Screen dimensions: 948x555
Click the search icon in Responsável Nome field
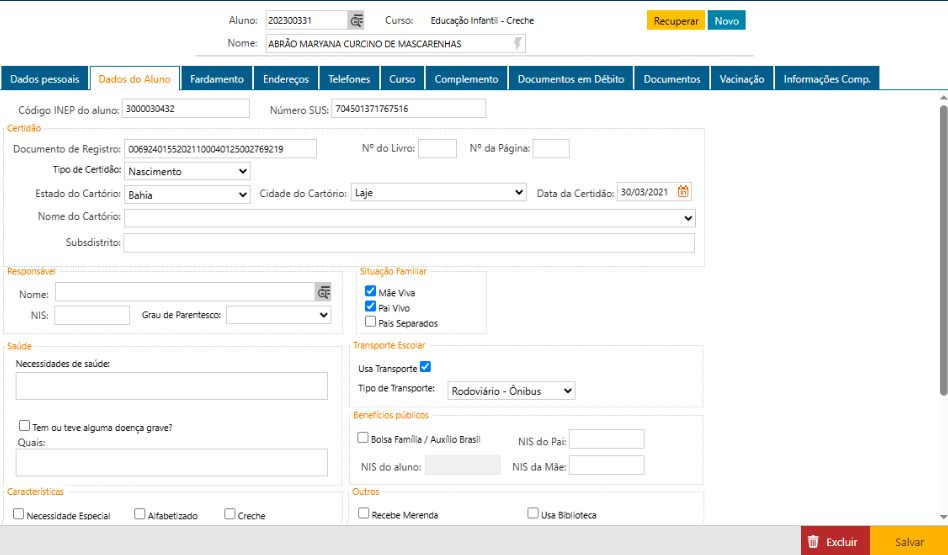(x=323, y=292)
